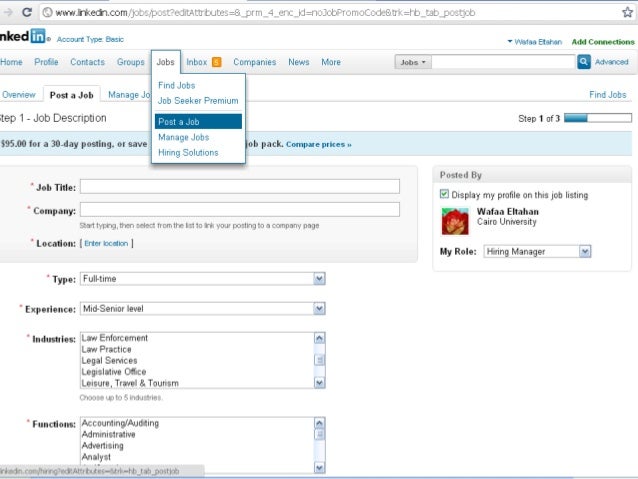Open the News navigation item
638x479 pixels.
299,62
